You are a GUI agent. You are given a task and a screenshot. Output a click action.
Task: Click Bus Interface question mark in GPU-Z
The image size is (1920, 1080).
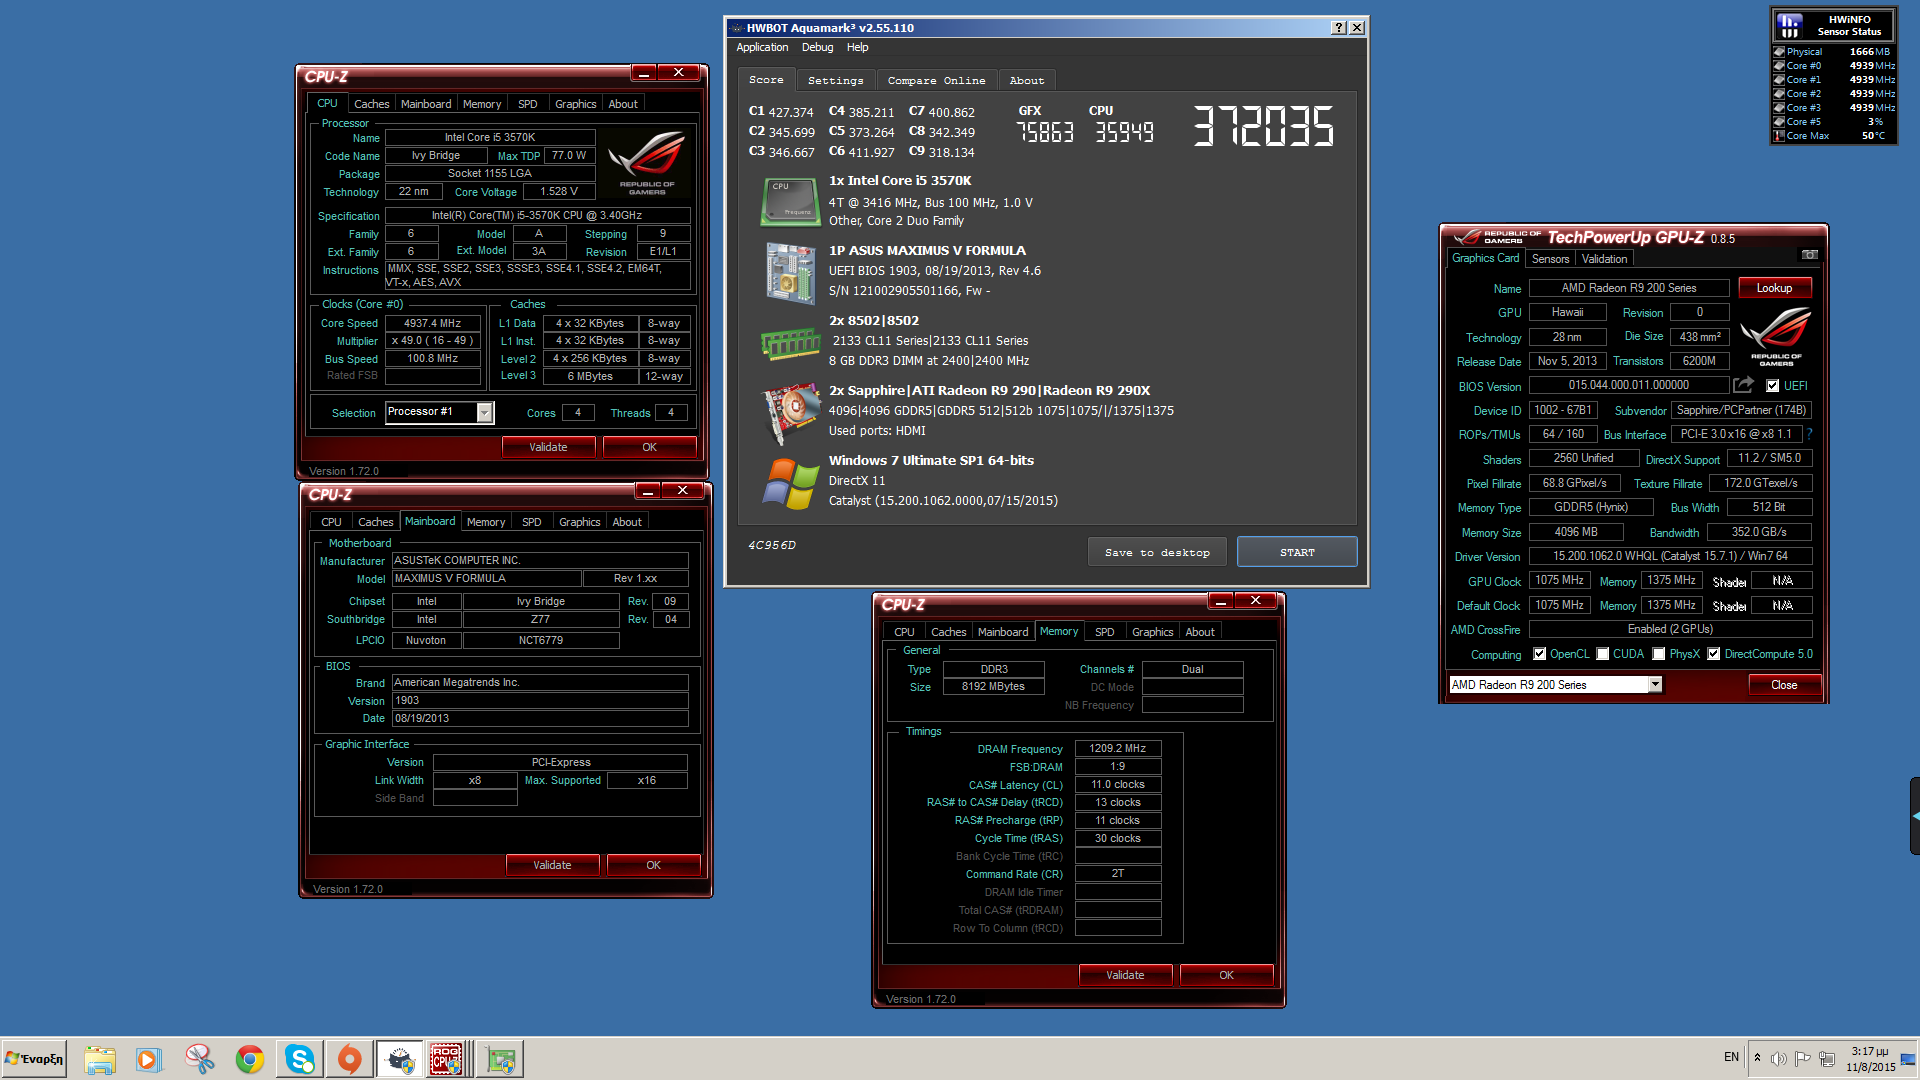(x=1810, y=434)
